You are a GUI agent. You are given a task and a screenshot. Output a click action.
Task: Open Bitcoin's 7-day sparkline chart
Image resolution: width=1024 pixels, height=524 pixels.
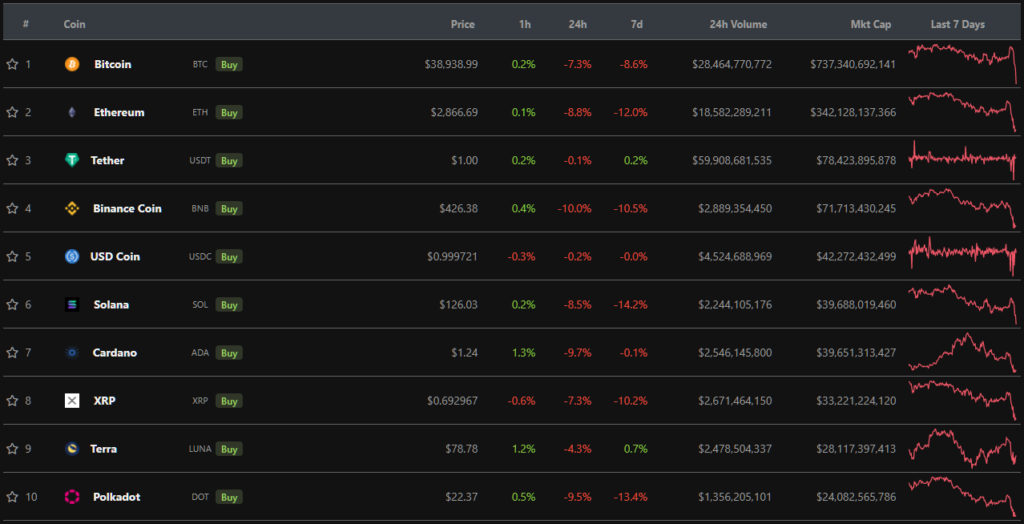click(962, 64)
